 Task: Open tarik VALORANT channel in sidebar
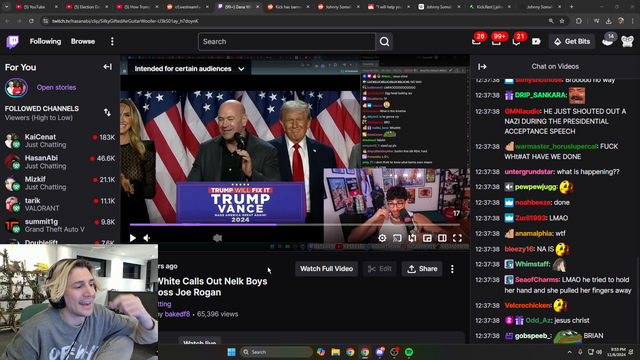pos(60,204)
